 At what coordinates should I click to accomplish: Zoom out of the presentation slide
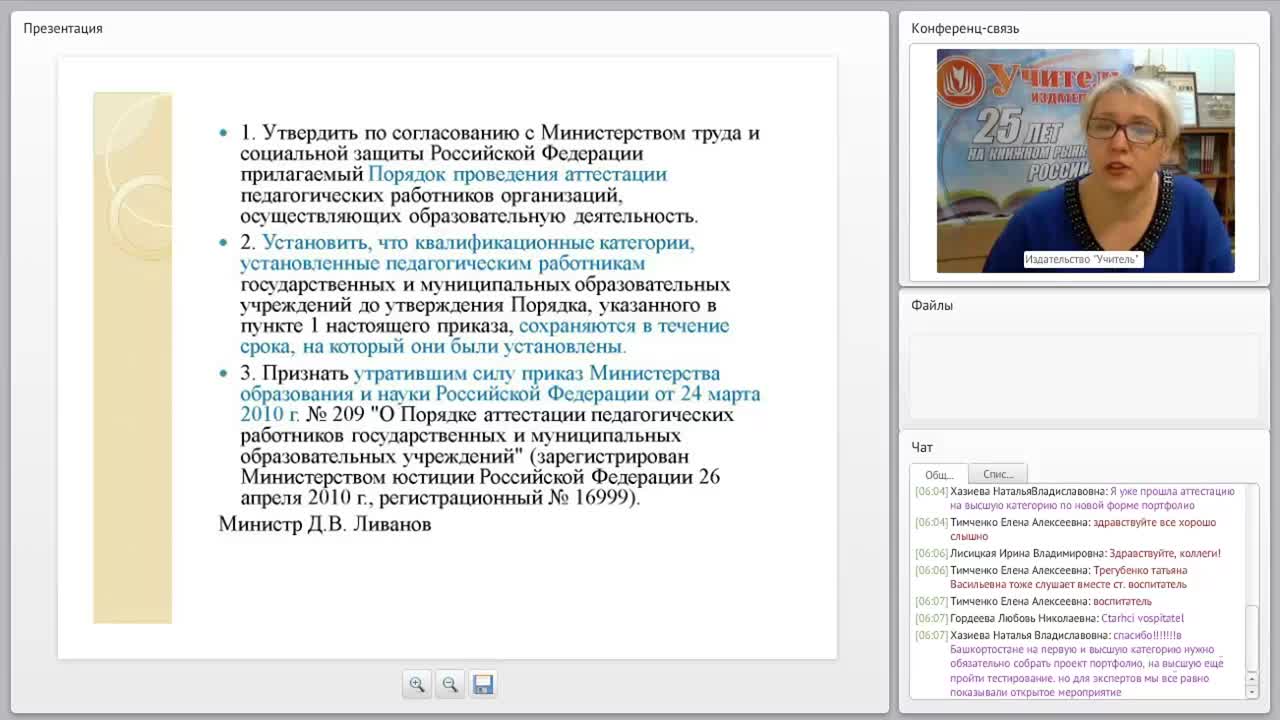click(x=450, y=684)
